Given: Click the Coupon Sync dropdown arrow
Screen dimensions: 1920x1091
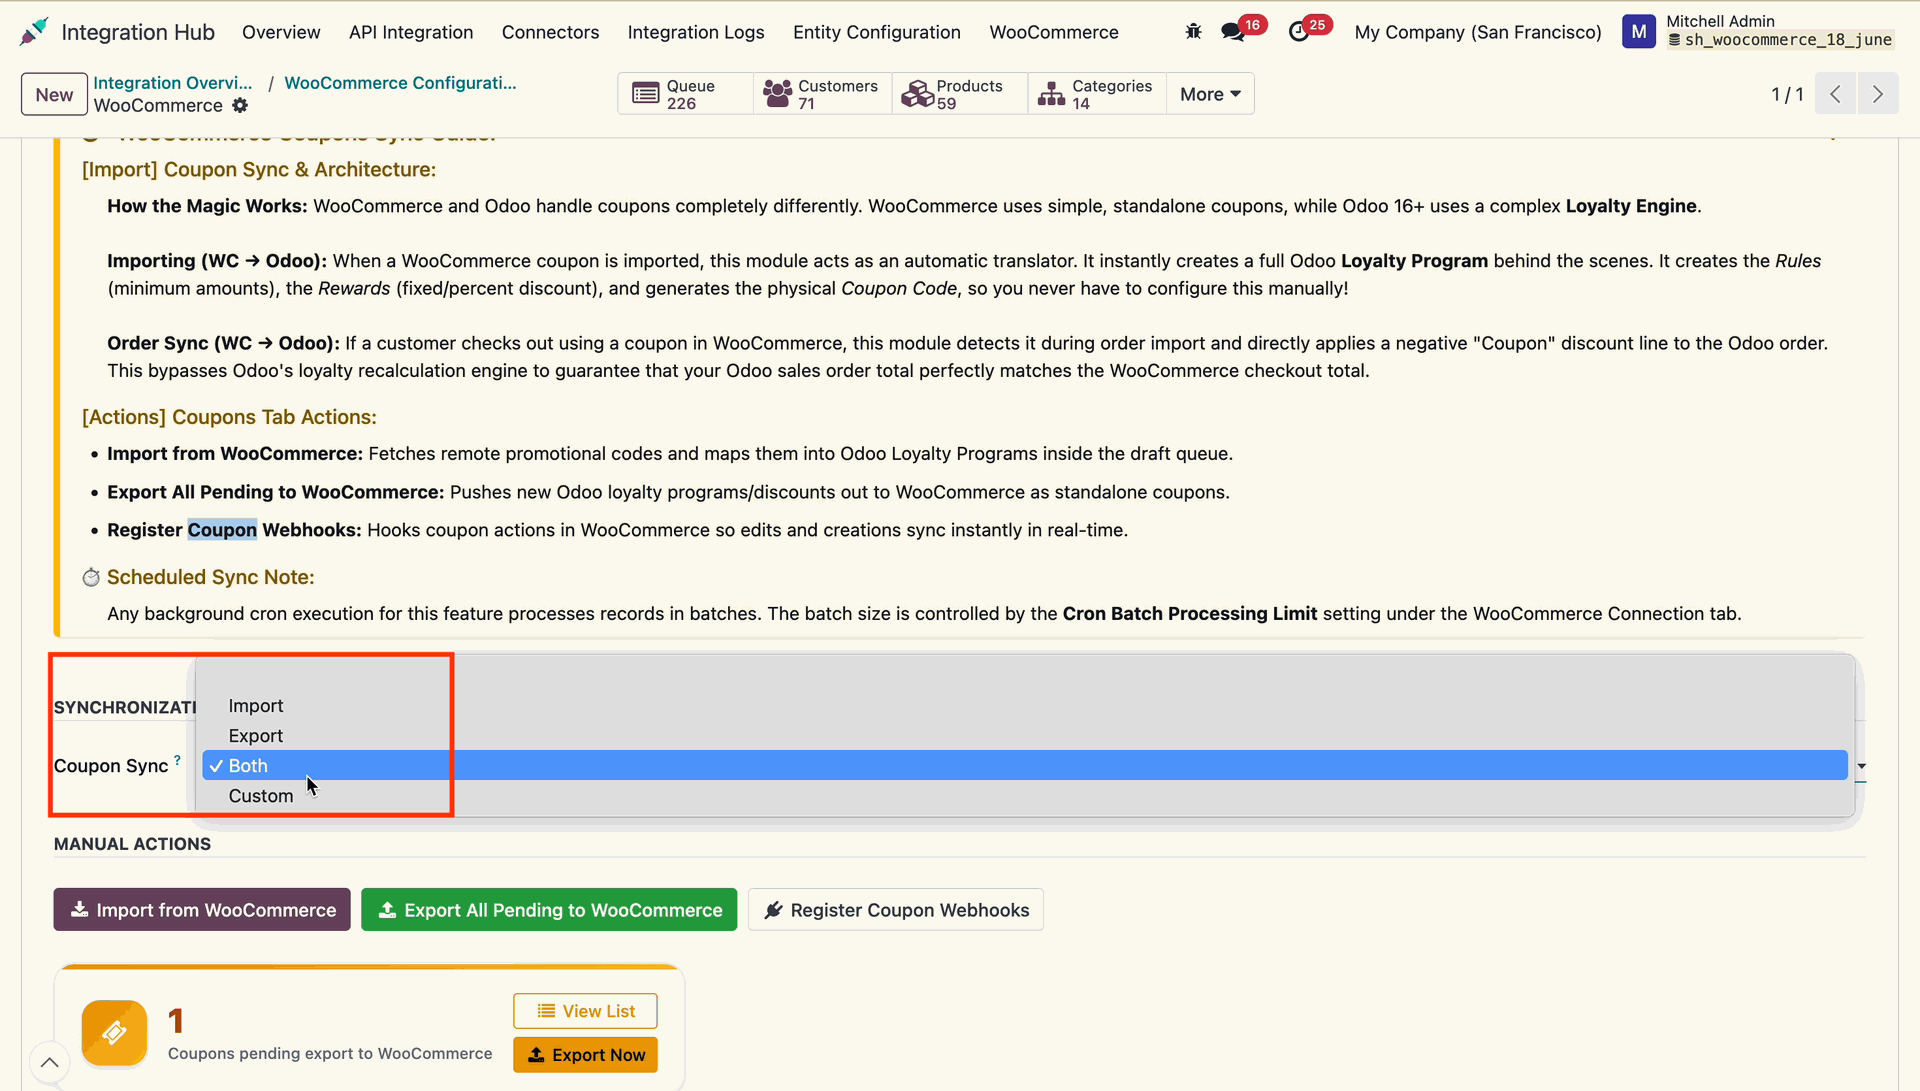Looking at the screenshot, I should (1861, 766).
